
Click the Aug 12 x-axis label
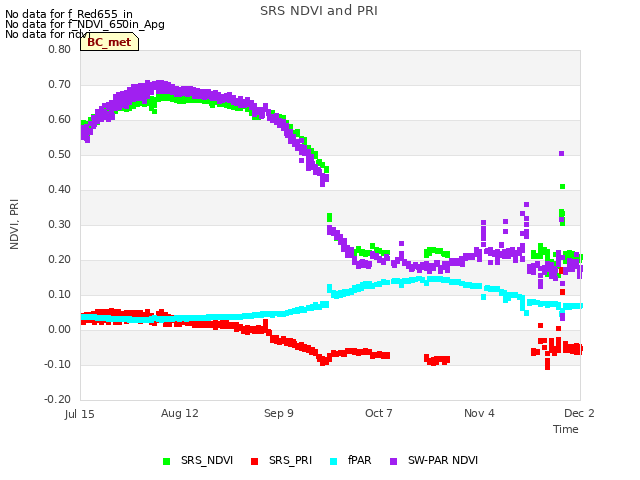point(180,413)
